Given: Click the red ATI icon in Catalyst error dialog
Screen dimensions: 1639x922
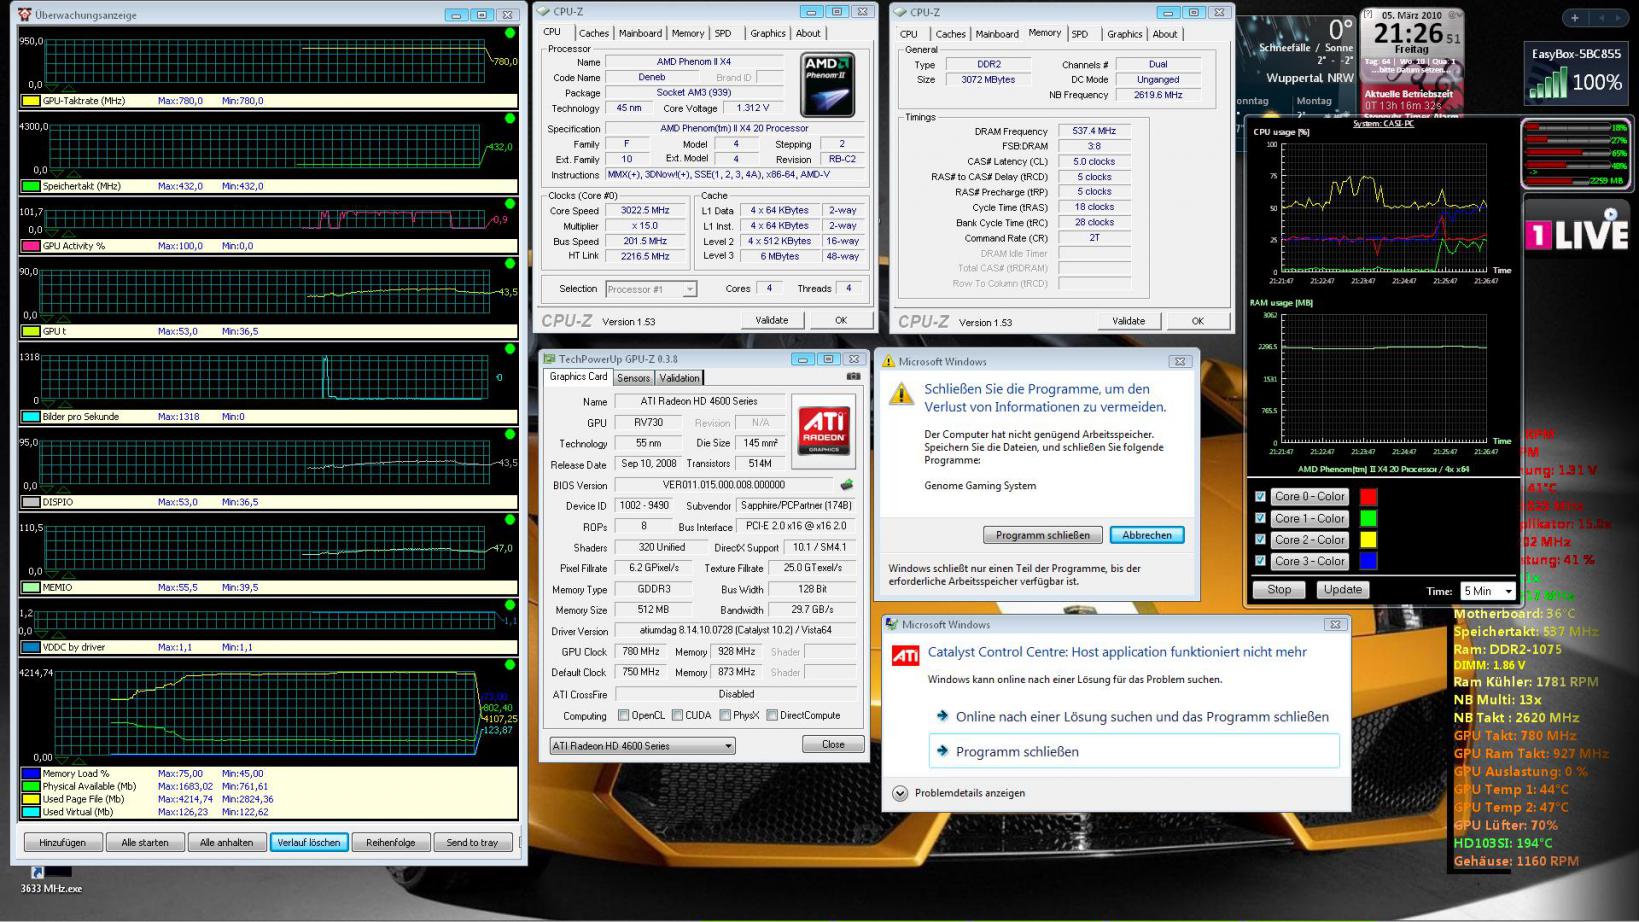Looking at the screenshot, I should click(905, 656).
